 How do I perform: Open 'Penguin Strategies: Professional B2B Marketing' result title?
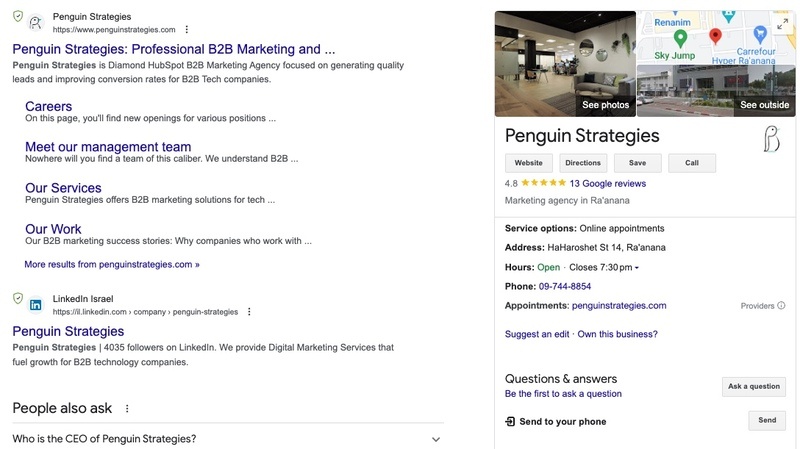point(173,49)
